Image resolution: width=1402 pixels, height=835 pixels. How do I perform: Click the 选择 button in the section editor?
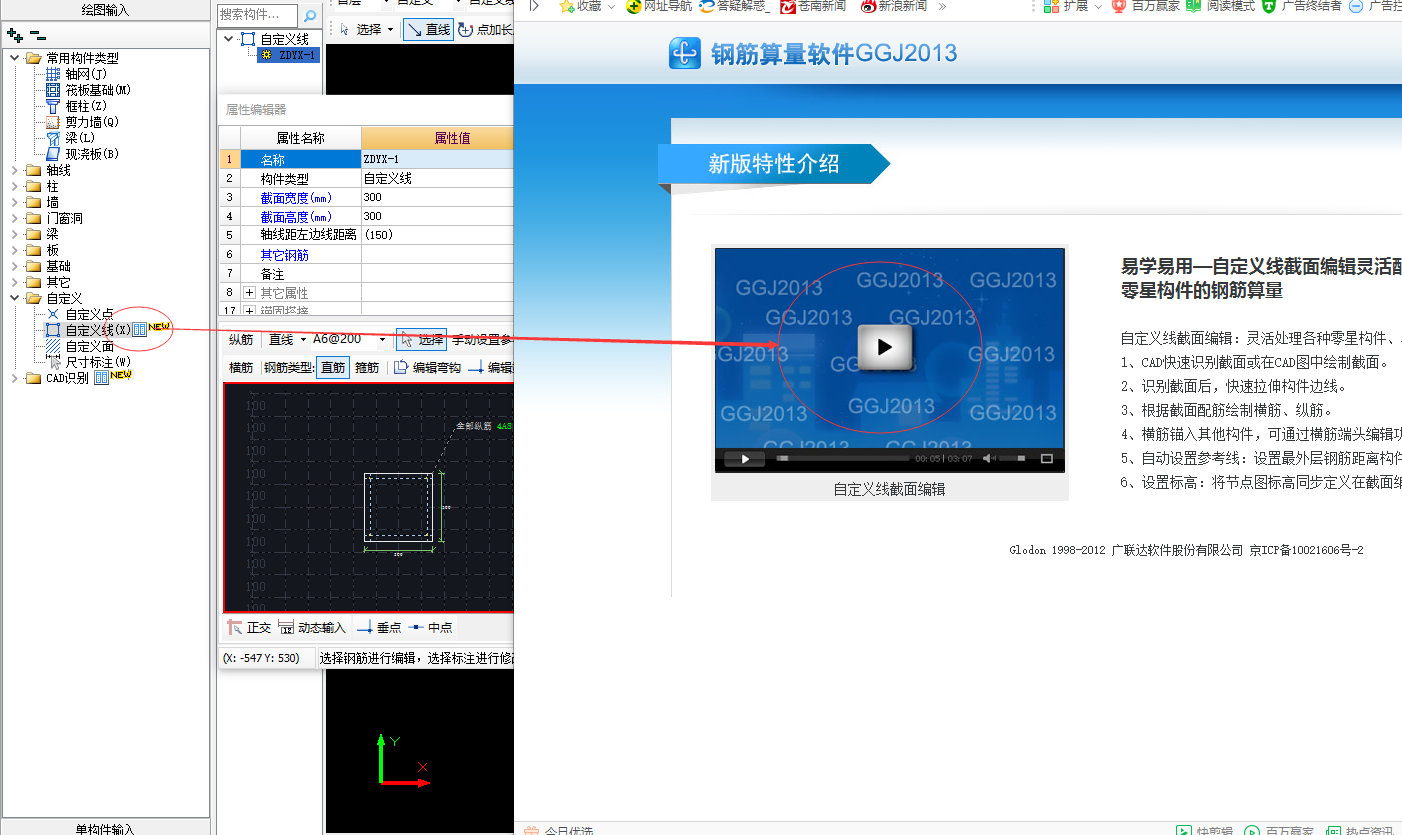click(x=422, y=340)
